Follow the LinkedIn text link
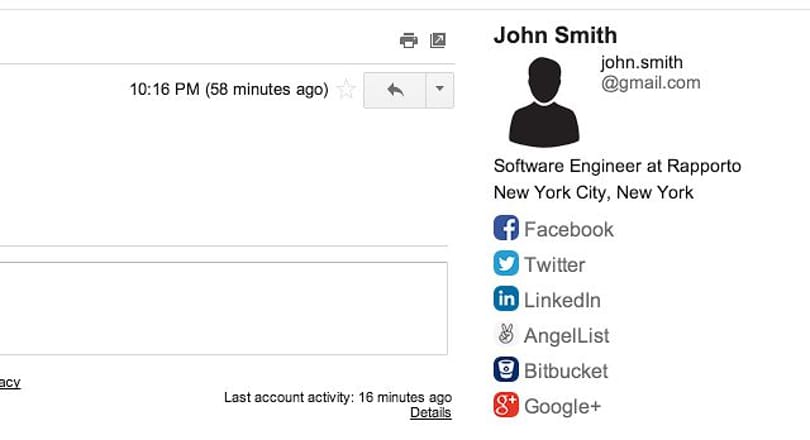This screenshot has width=810, height=440. tap(563, 300)
